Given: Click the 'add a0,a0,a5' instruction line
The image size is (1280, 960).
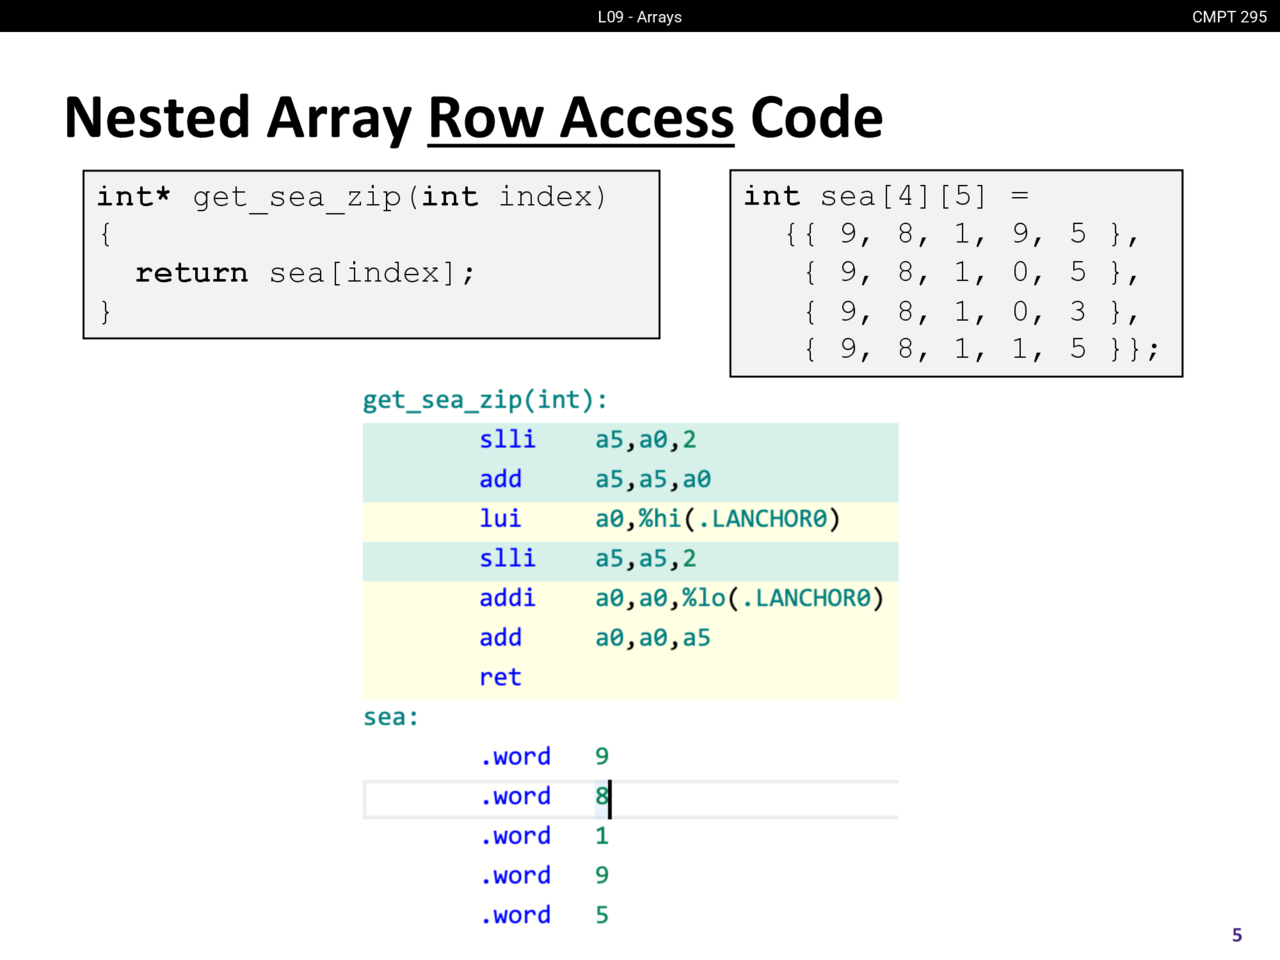Looking at the screenshot, I should [x=594, y=638].
